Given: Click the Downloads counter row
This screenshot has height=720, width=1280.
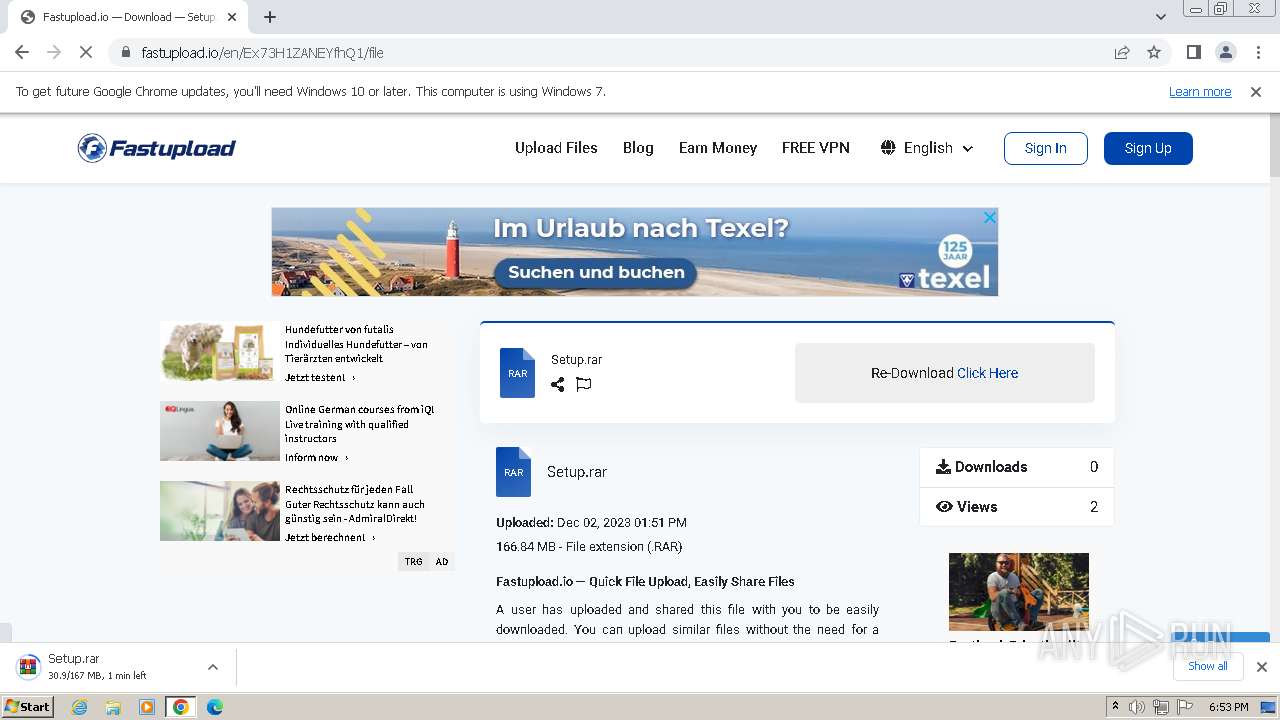Looking at the screenshot, I should (x=1016, y=467).
